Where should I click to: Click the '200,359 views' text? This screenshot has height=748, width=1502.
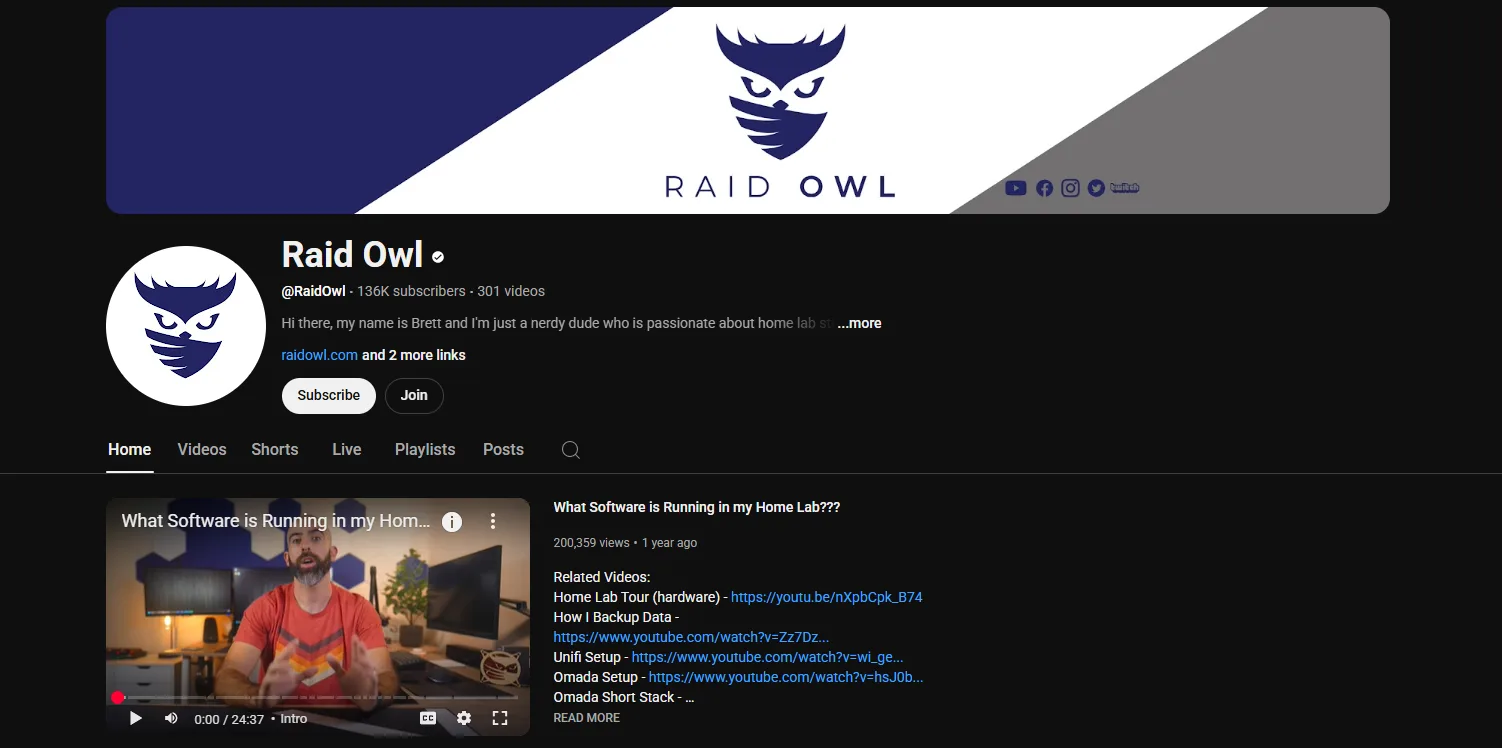[x=592, y=543]
